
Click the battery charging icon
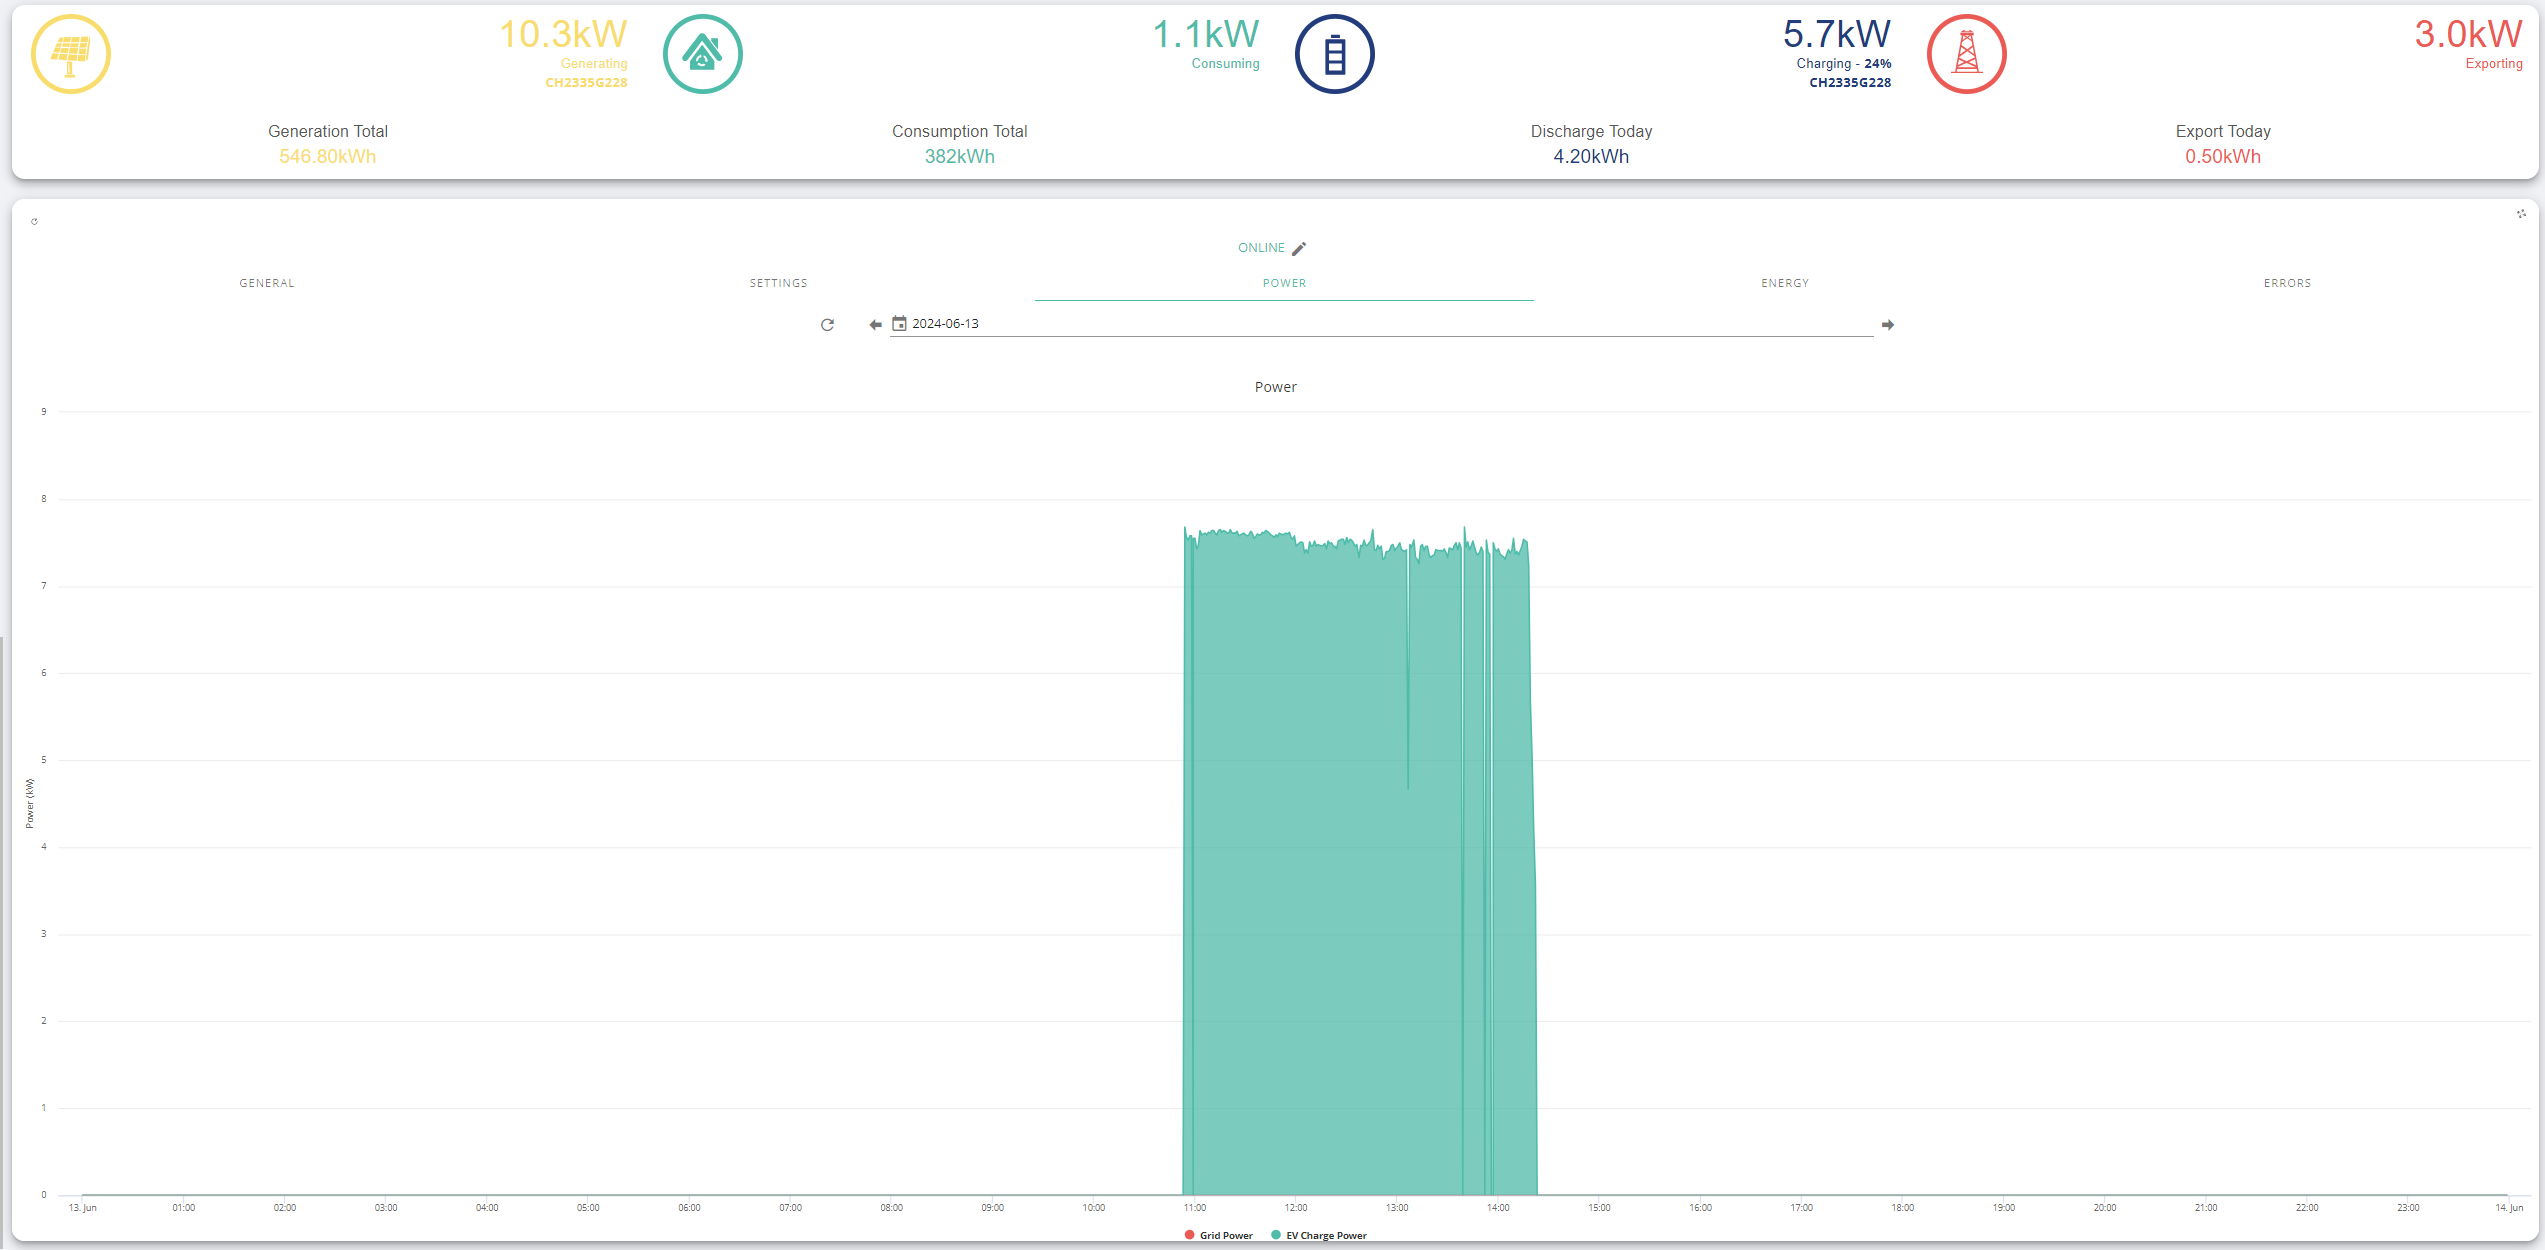point(1335,54)
